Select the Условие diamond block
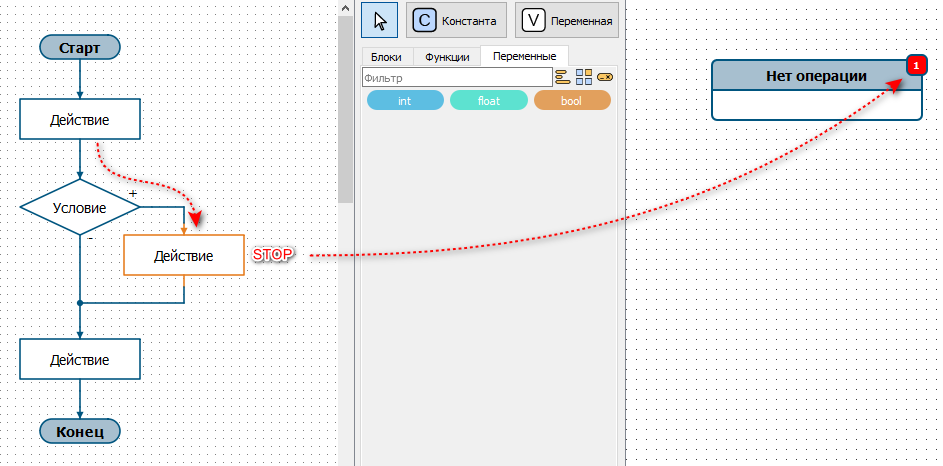Screen dimensions: 943x466 [80, 207]
